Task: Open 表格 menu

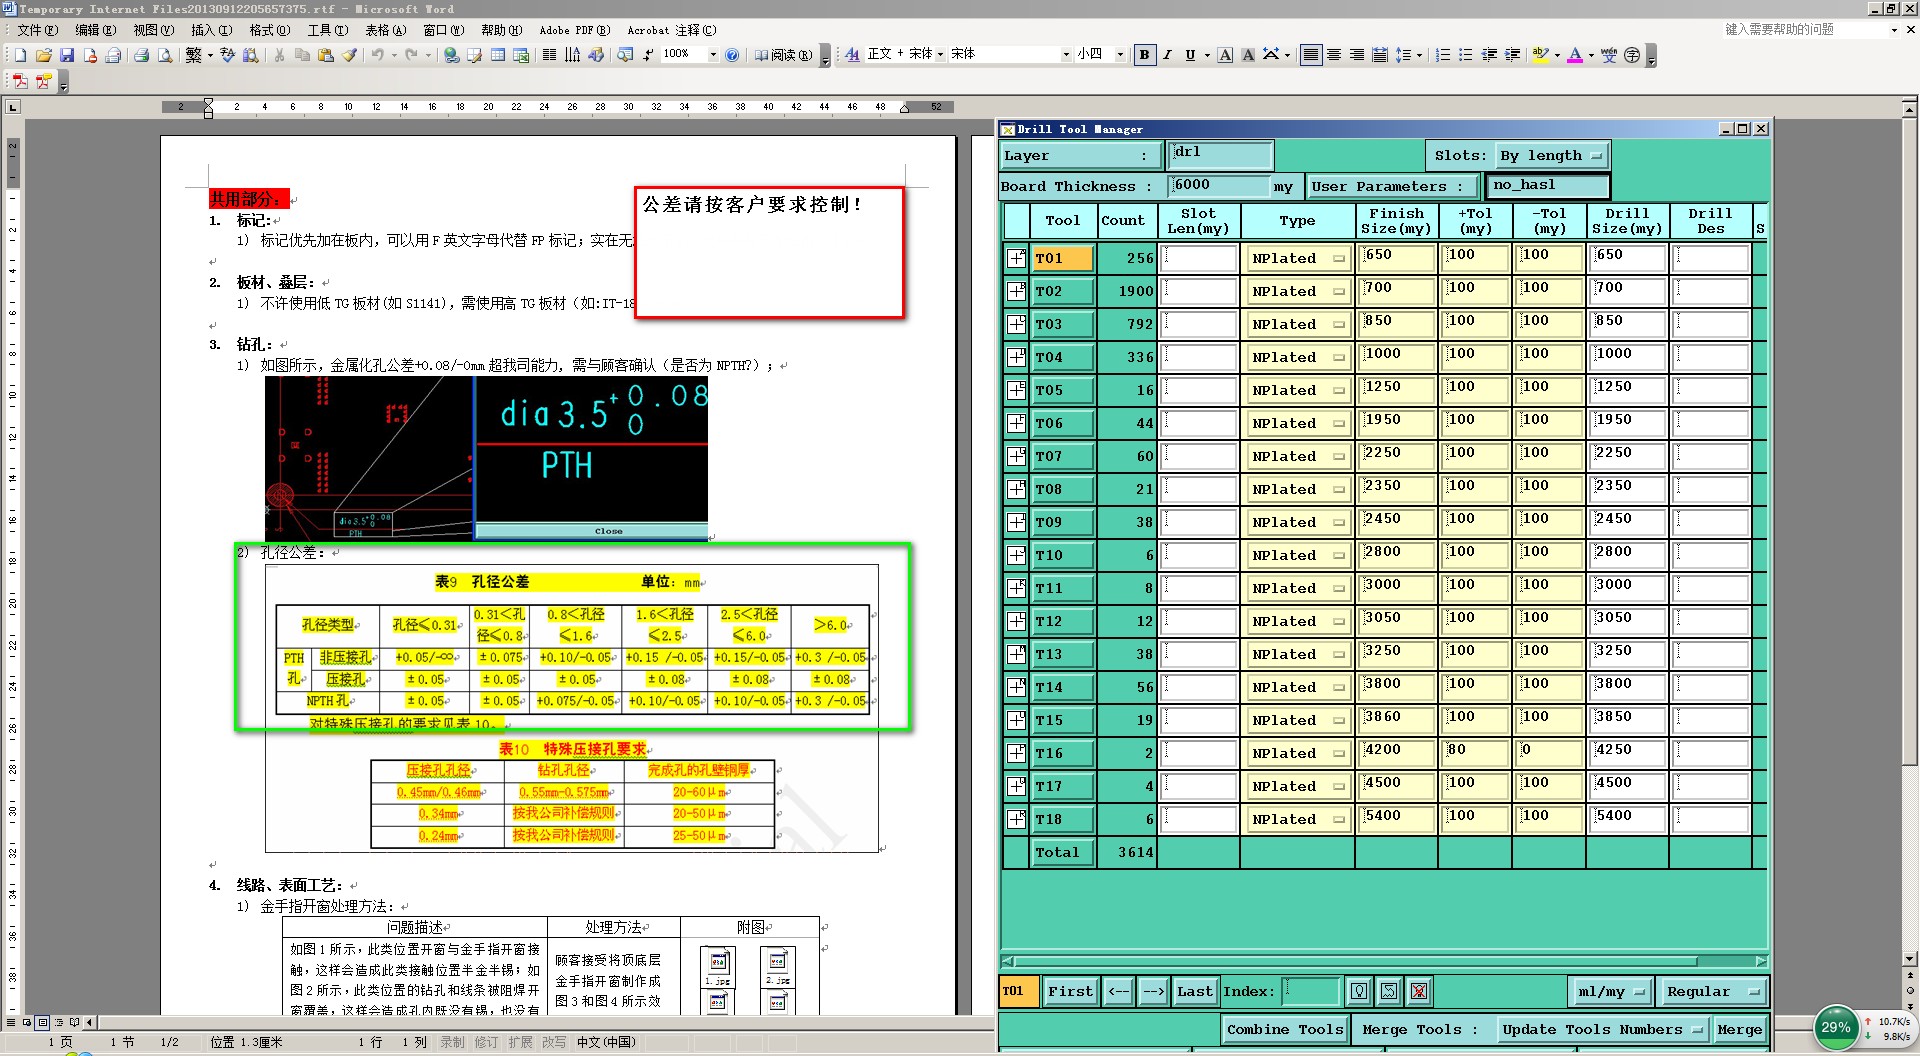Action: click(x=385, y=30)
